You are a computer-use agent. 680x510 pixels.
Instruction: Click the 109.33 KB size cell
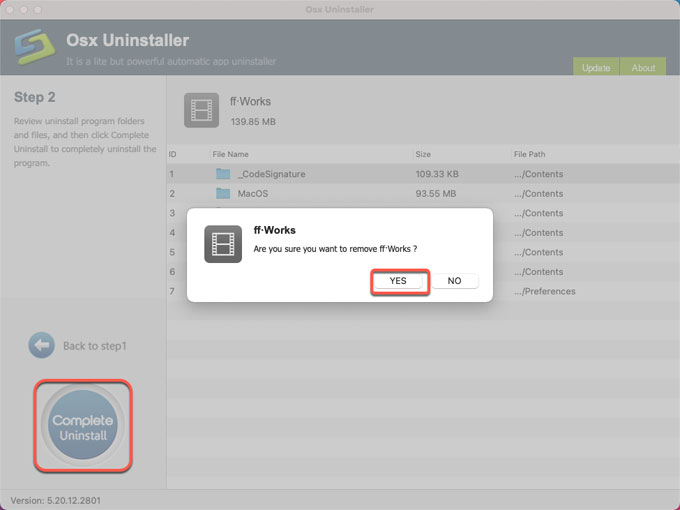(x=437, y=174)
